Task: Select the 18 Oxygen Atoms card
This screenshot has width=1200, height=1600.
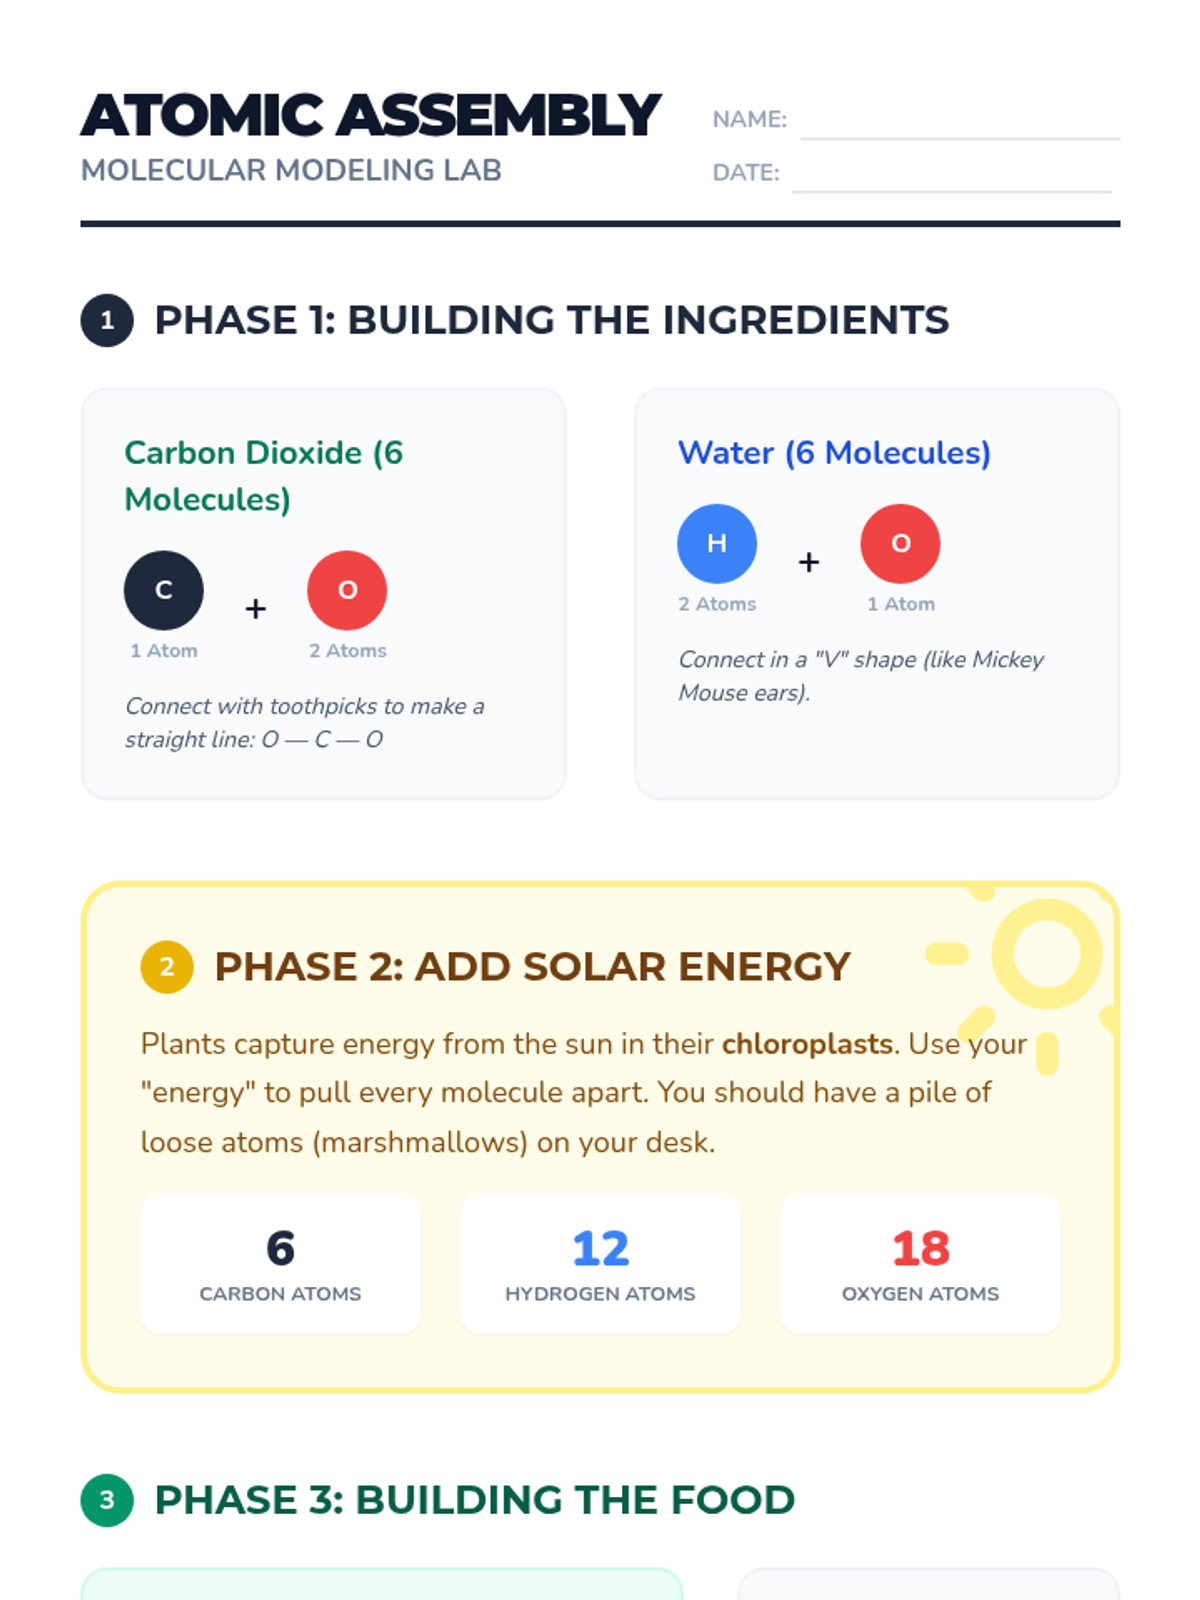Action: tap(920, 1263)
